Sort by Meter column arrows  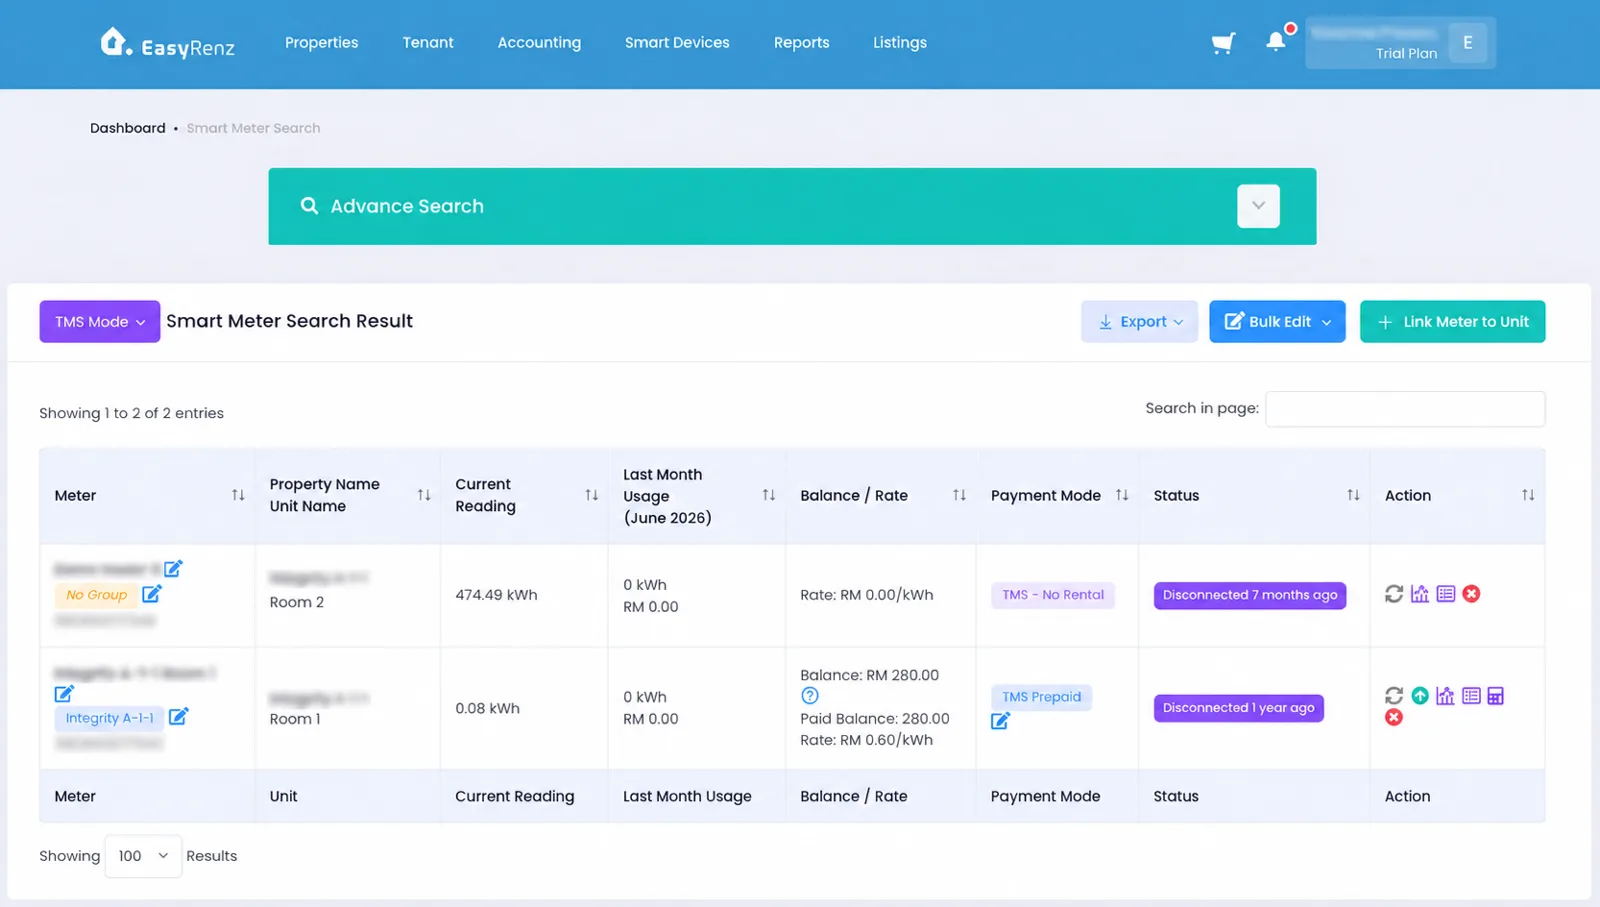238,495
